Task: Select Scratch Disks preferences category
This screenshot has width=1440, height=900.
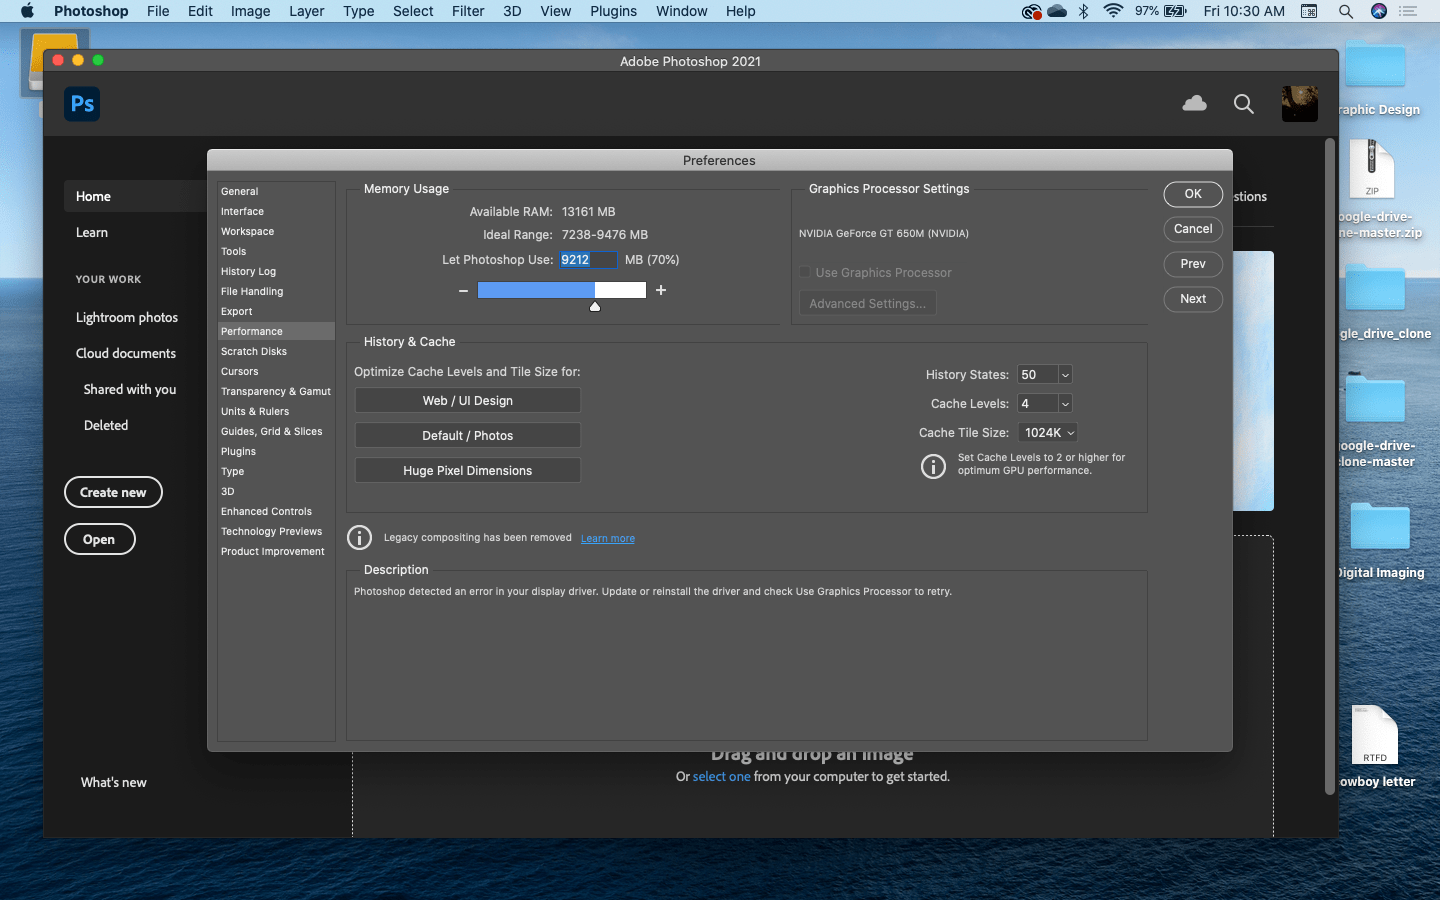Action: click(x=254, y=351)
